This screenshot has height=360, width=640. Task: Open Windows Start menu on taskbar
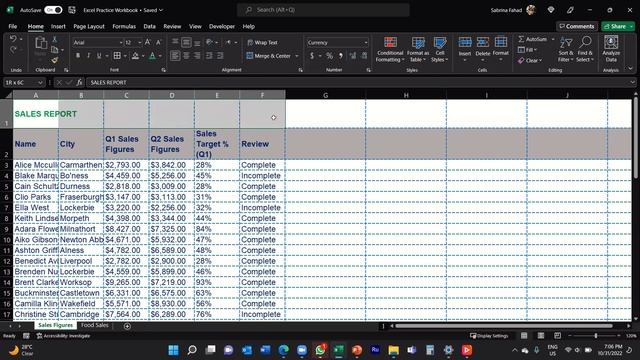(173, 350)
